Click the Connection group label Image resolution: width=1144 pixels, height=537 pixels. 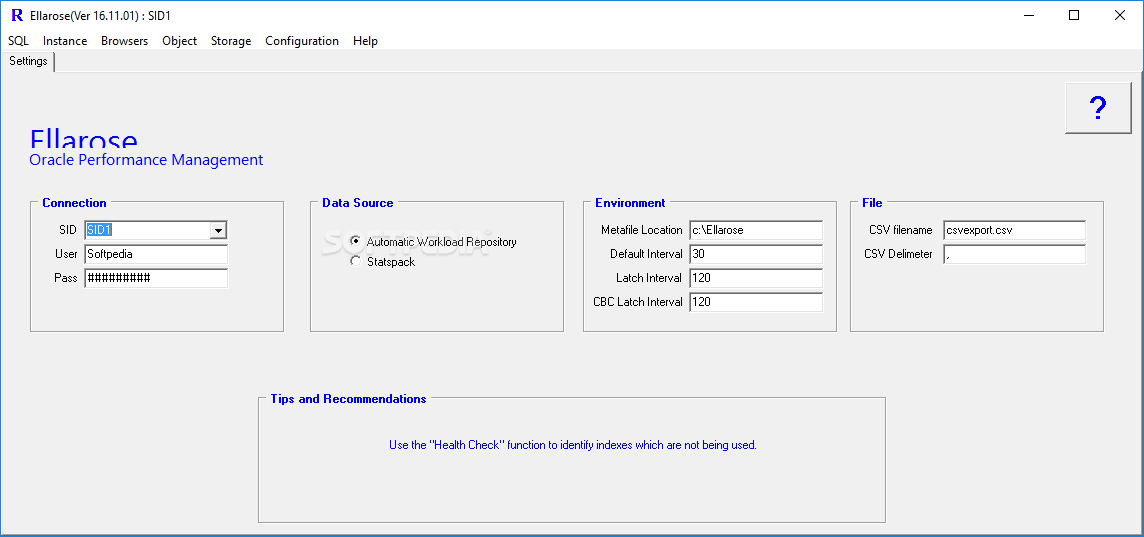pyautogui.click(x=74, y=203)
